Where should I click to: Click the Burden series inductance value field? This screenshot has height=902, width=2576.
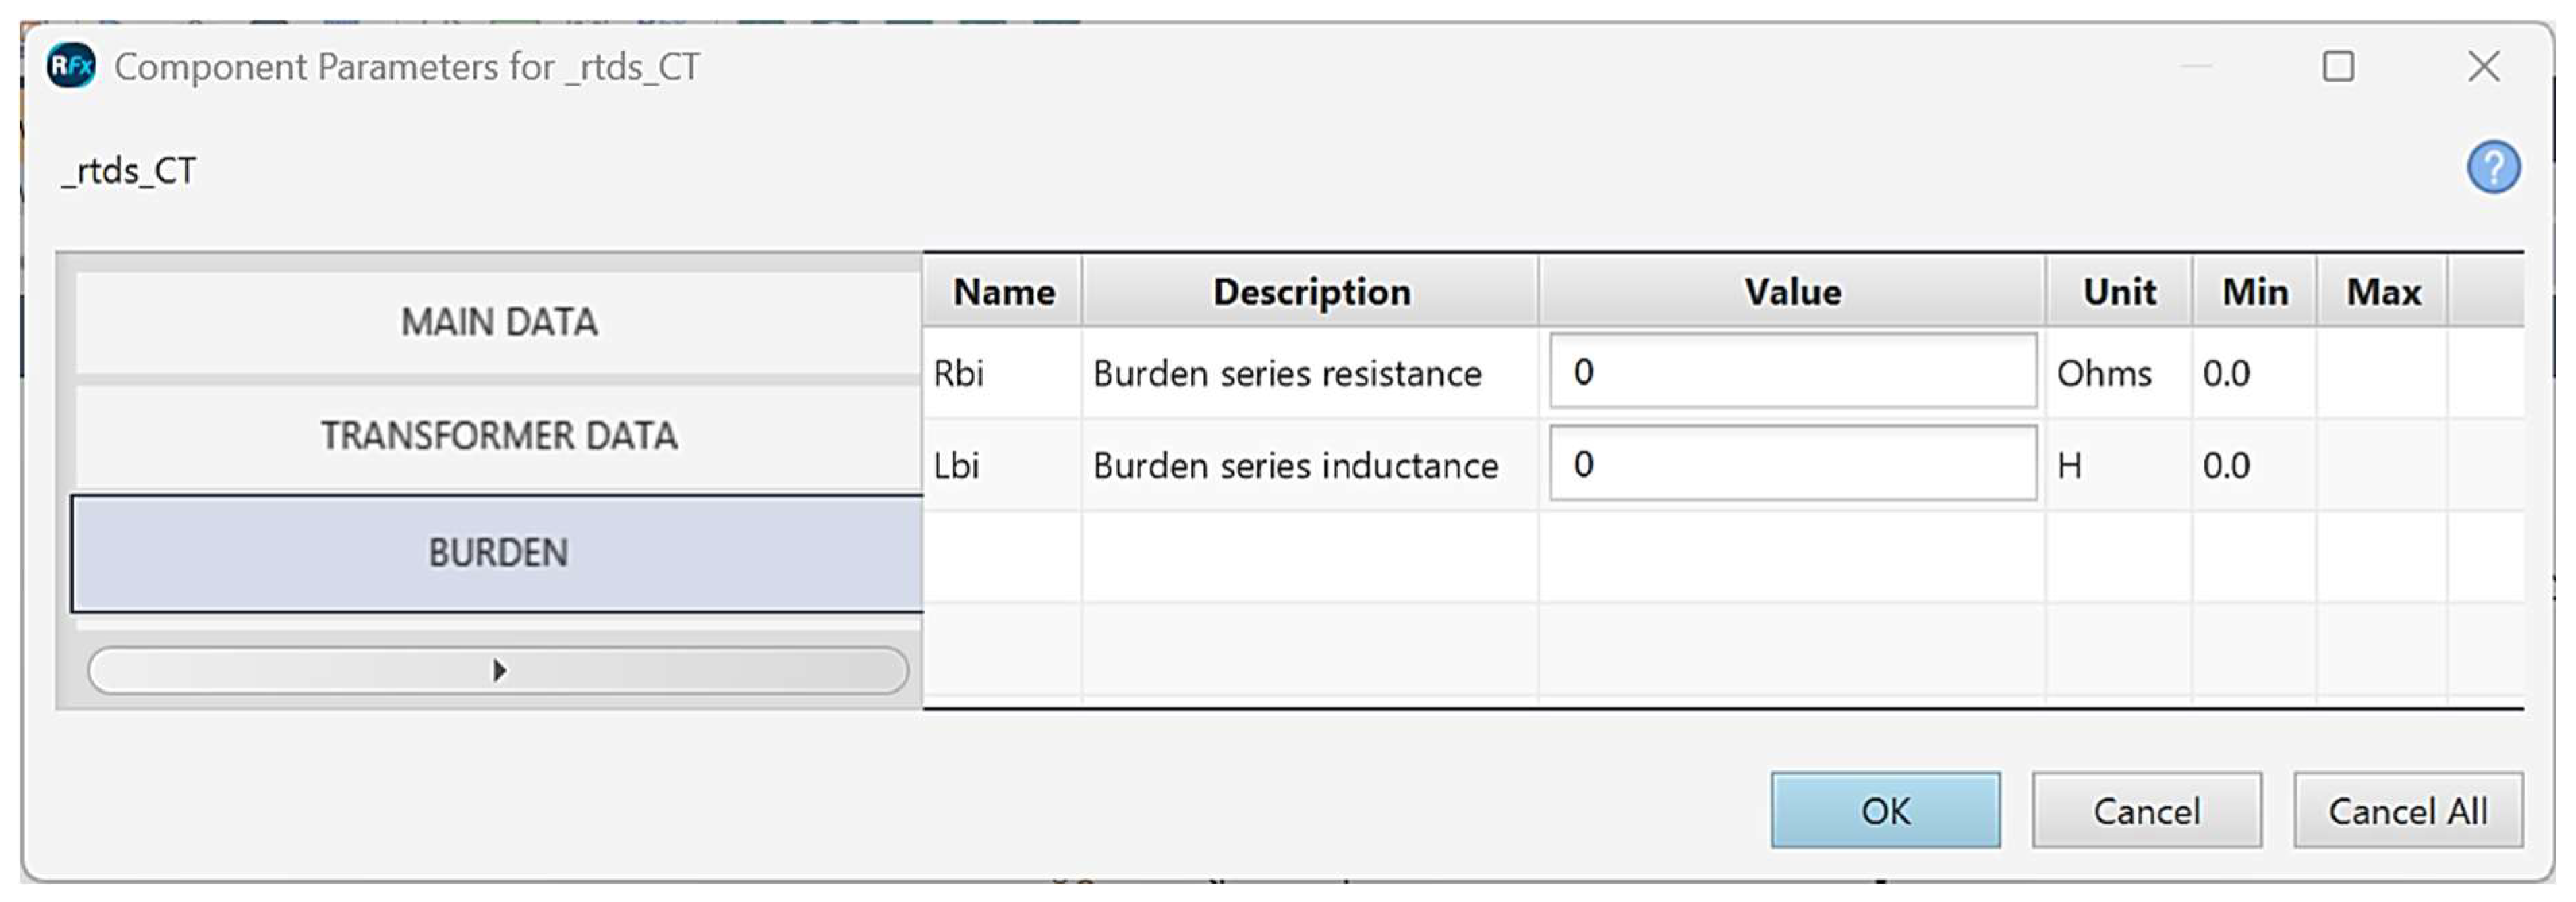pos(1792,464)
